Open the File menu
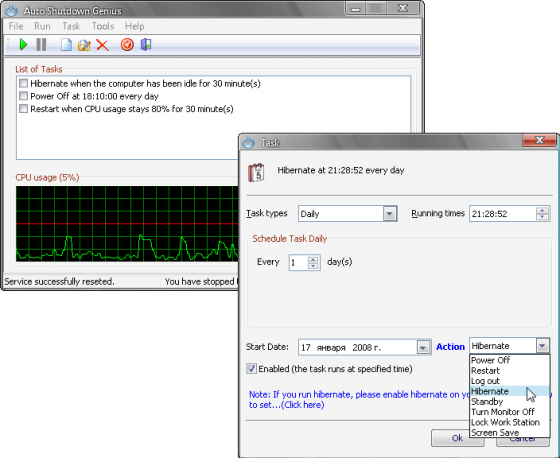This screenshot has height=458, width=560. [16, 26]
